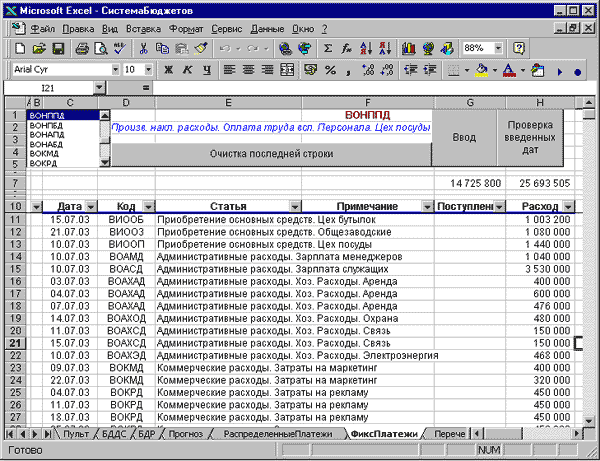
Task: Open the Данные menu
Action: (x=267, y=29)
